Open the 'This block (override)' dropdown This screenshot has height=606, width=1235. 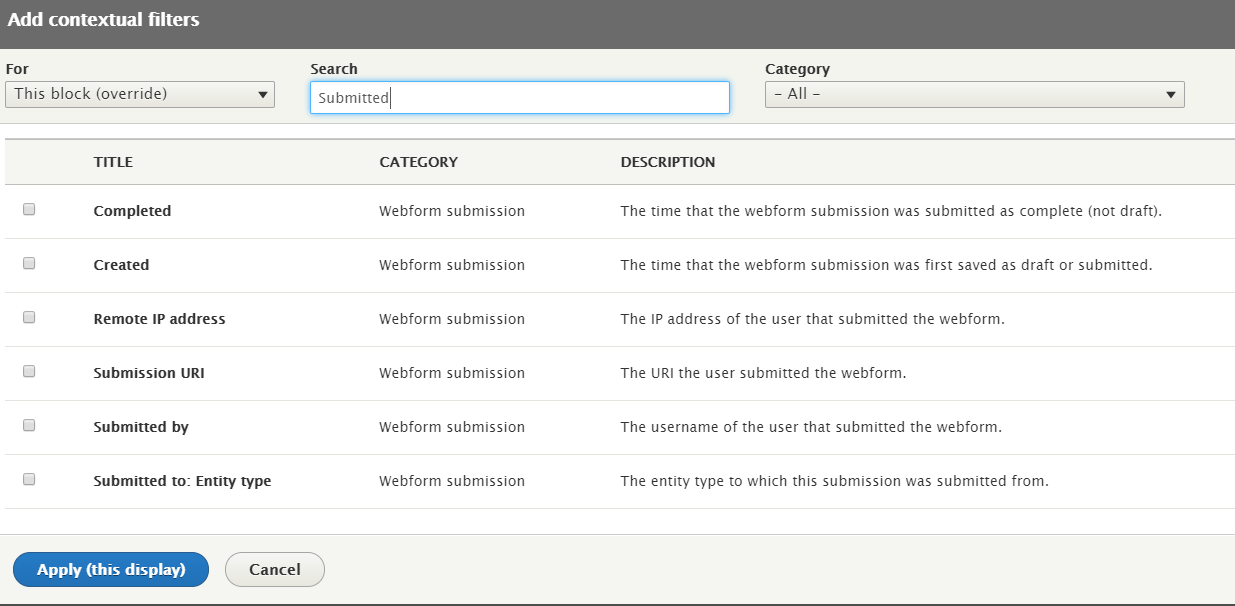[139, 94]
